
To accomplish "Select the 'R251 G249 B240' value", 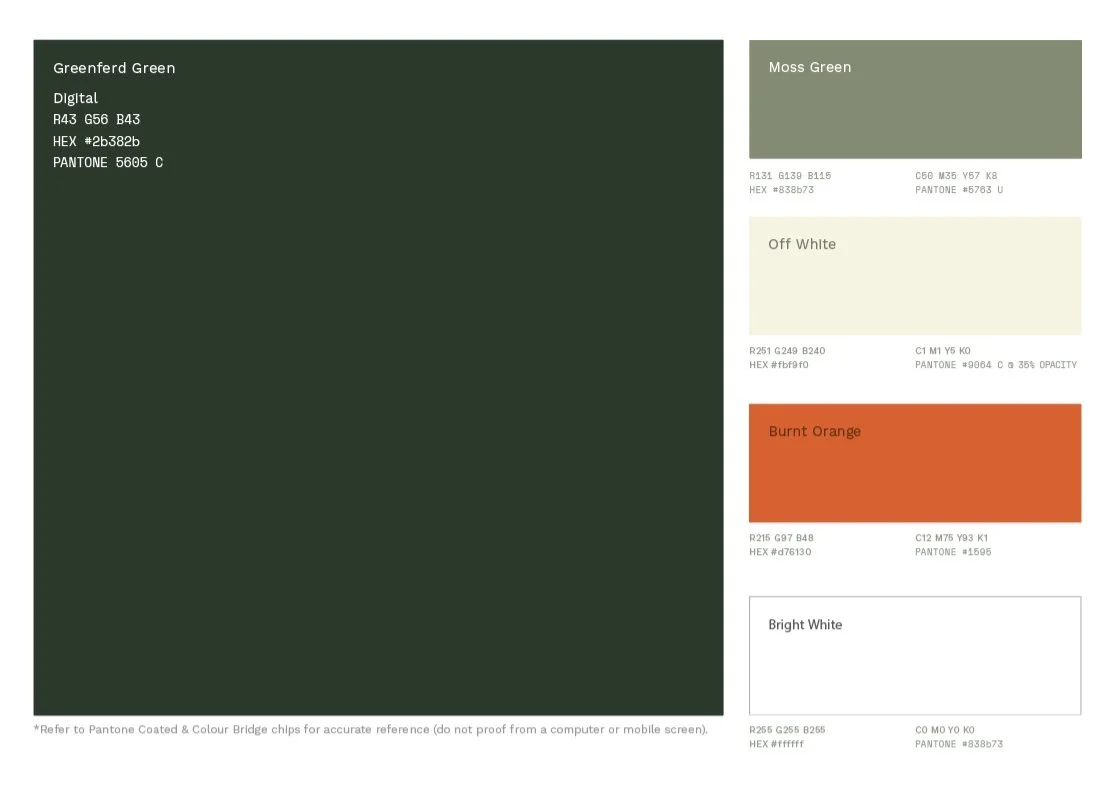I will click(x=787, y=351).
